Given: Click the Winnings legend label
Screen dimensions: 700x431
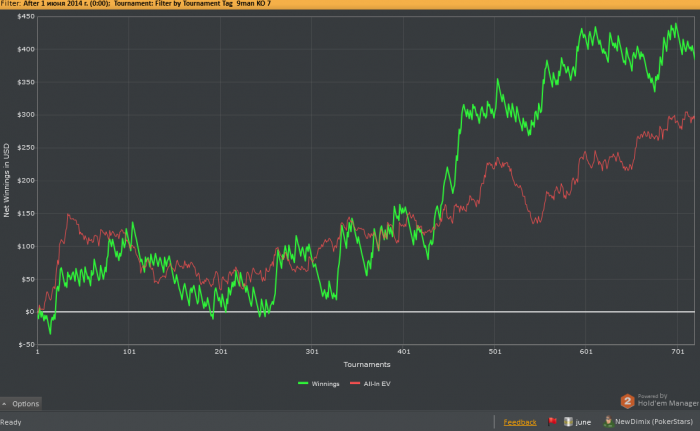Looking at the screenshot, I should pyautogui.click(x=325, y=384).
